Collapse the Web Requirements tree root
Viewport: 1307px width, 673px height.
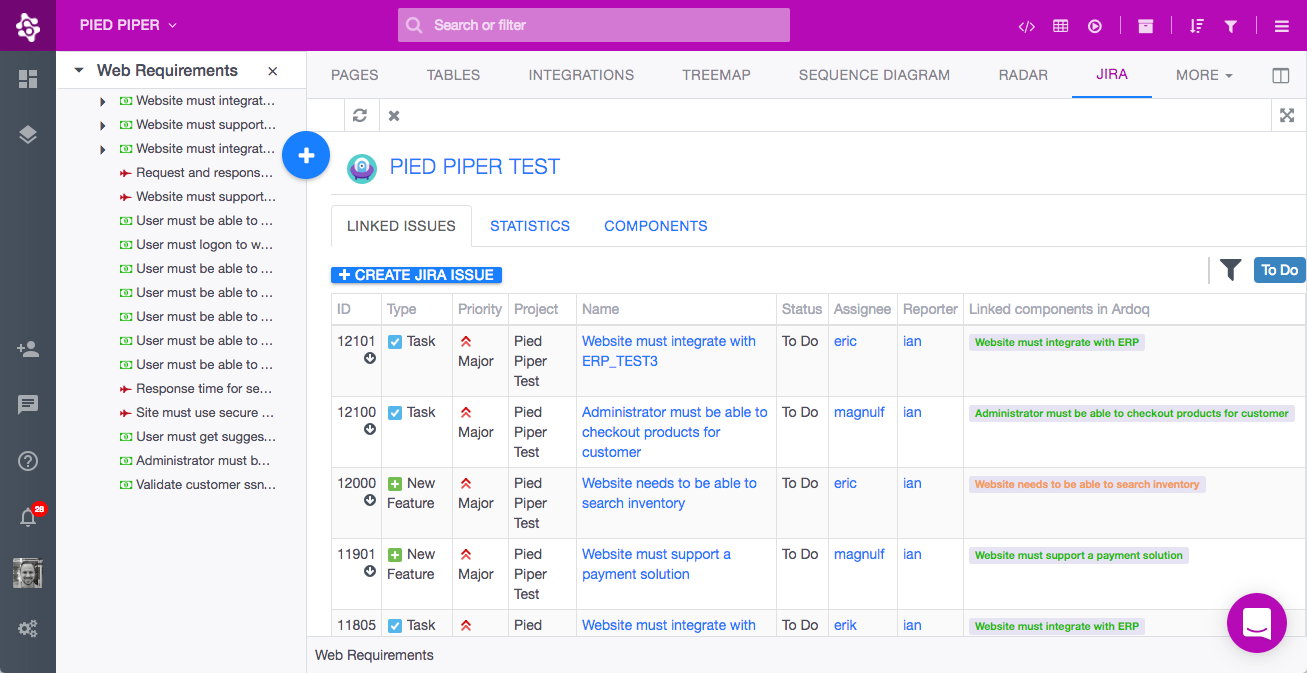(79, 71)
